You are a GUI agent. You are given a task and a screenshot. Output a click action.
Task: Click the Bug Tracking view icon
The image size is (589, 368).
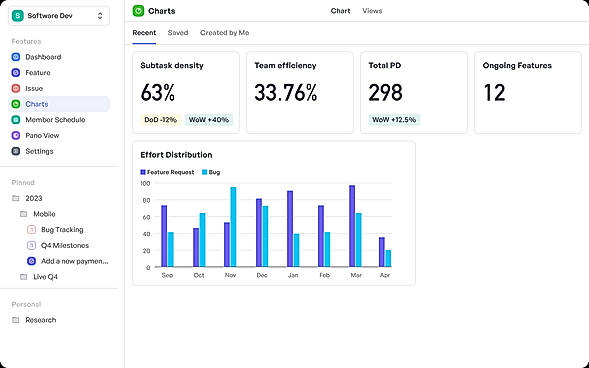pos(32,229)
